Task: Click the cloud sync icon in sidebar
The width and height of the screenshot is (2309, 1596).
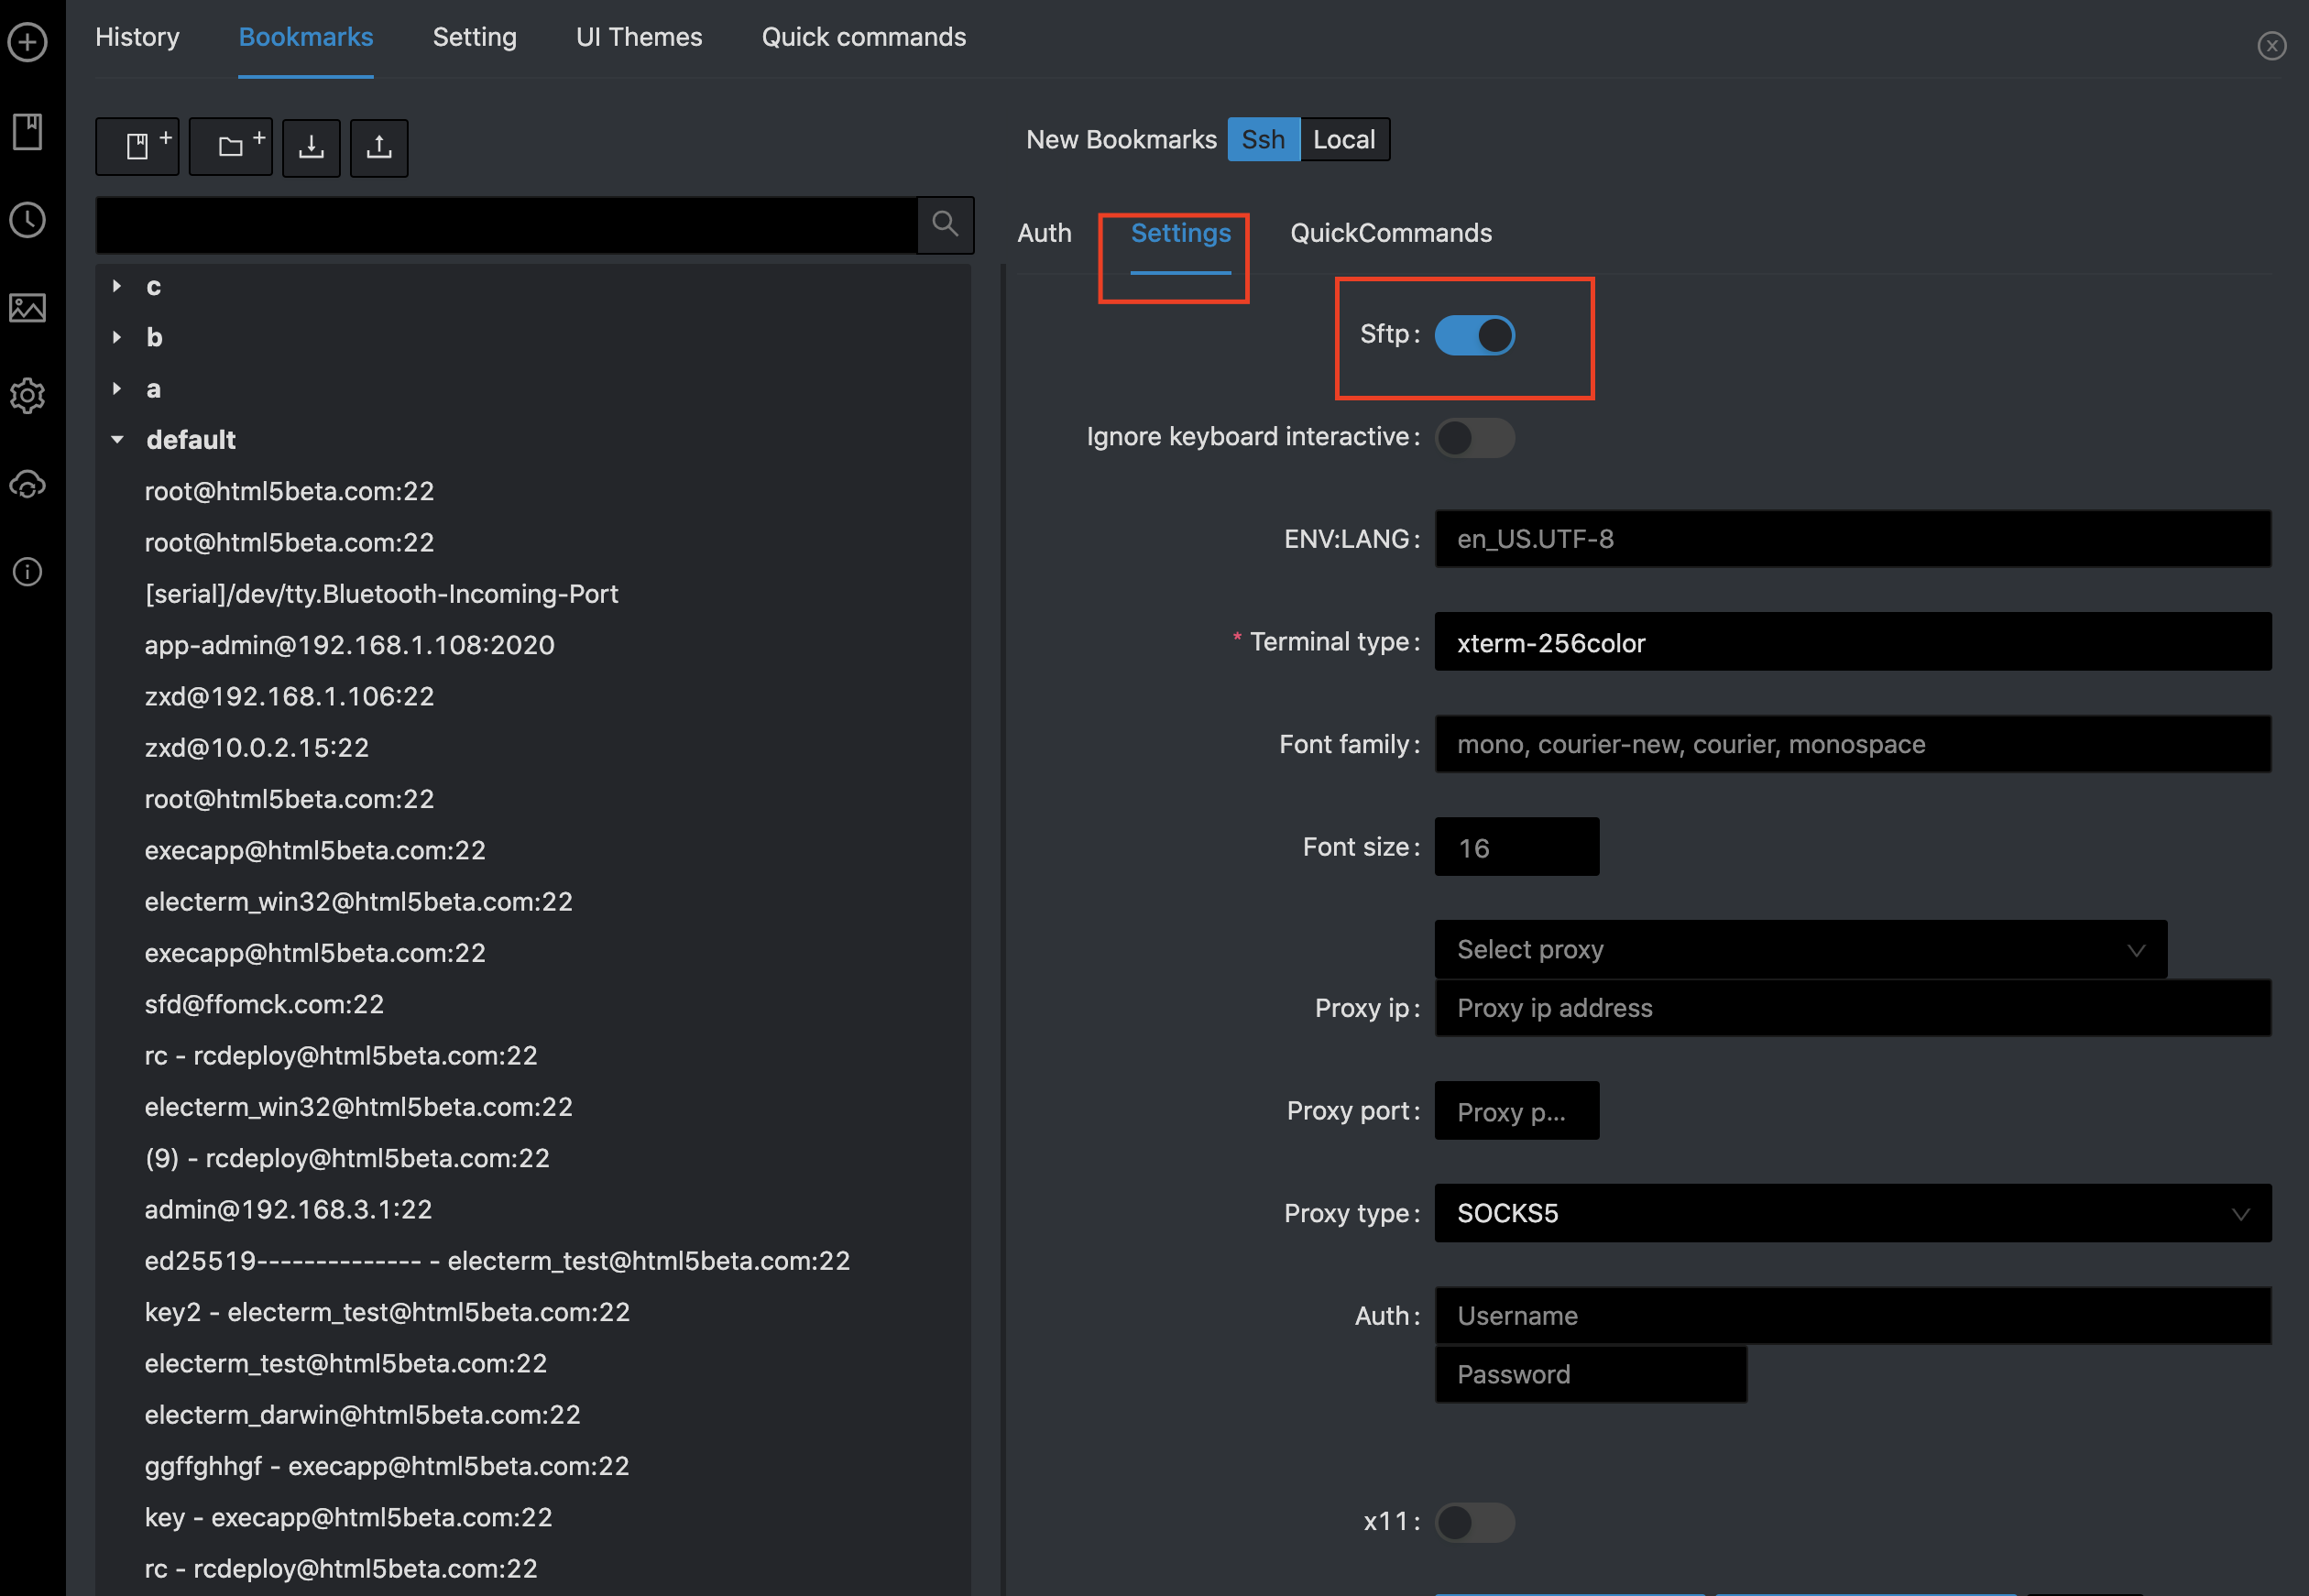Action: click(x=27, y=484)
